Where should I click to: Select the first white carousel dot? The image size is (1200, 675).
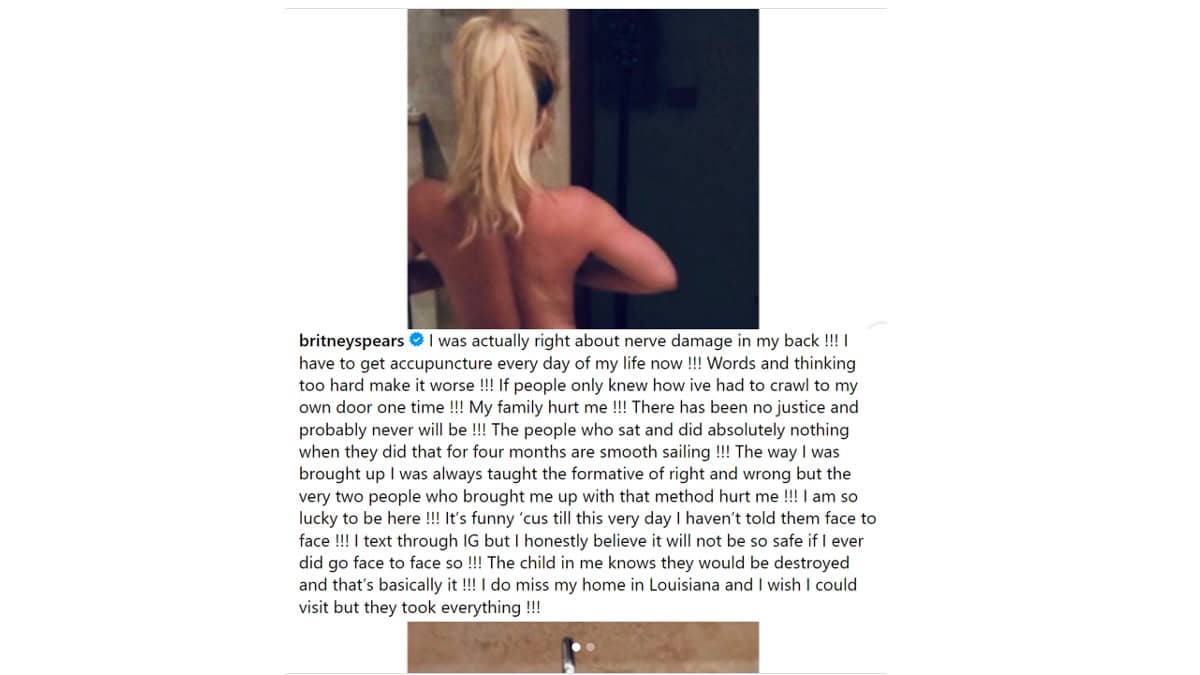(576, 647)
